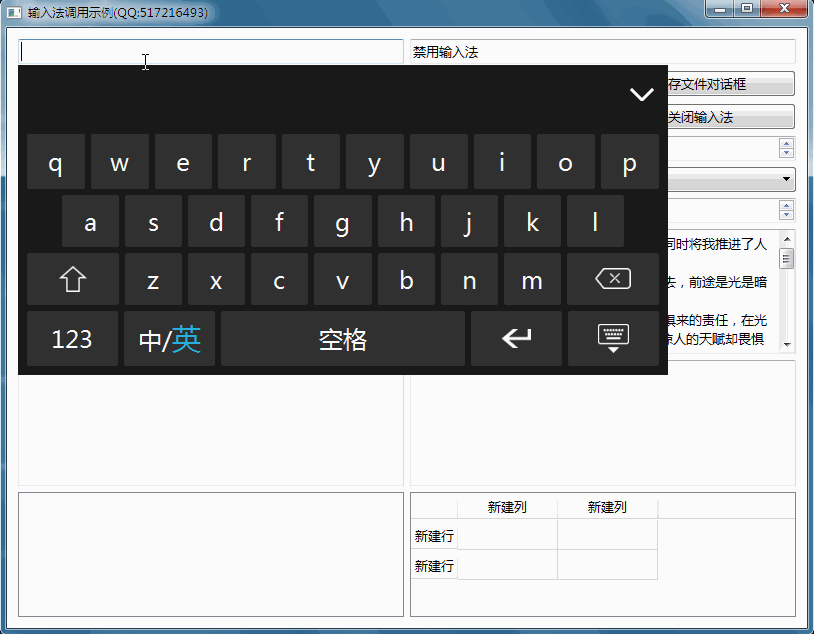Click the first 新建列 column header
The image size is (814, 634).
pos(507,507)
